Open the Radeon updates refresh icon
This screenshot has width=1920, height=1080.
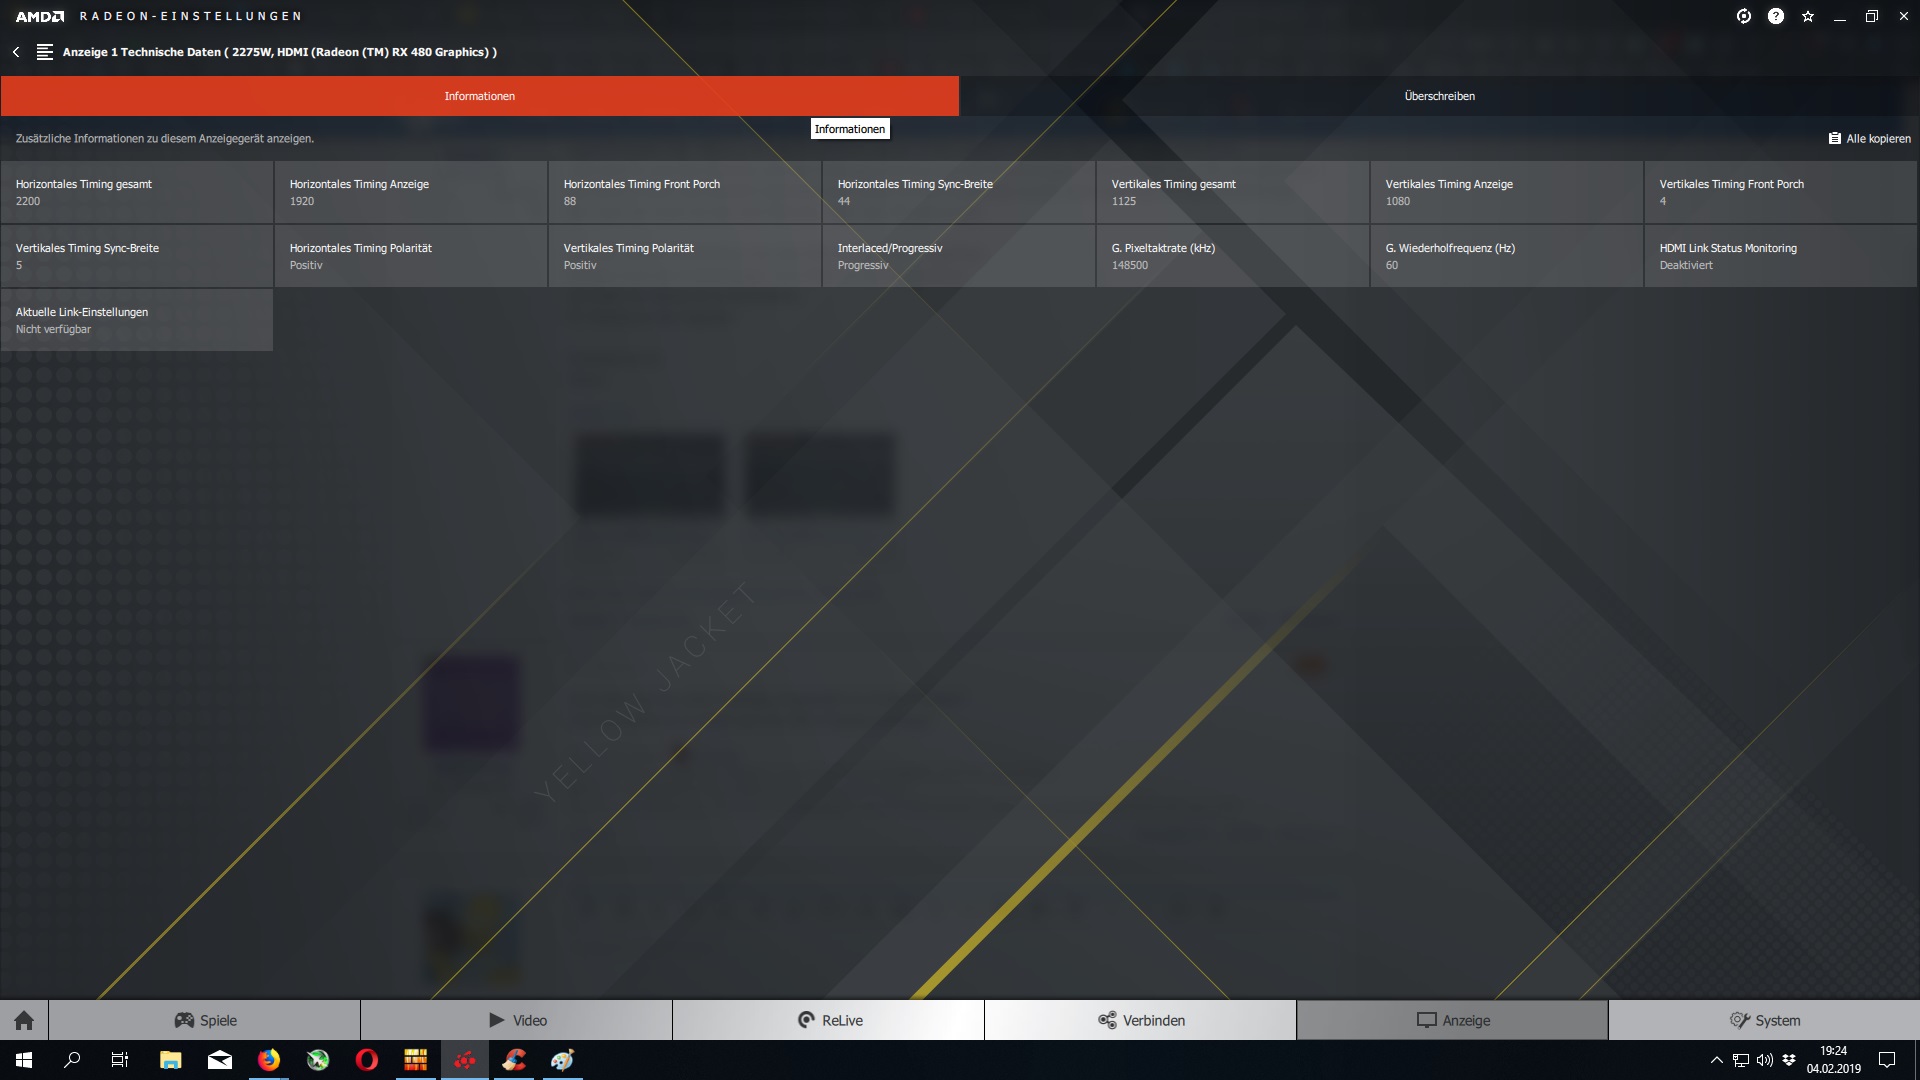click(x=1743, y=16)
